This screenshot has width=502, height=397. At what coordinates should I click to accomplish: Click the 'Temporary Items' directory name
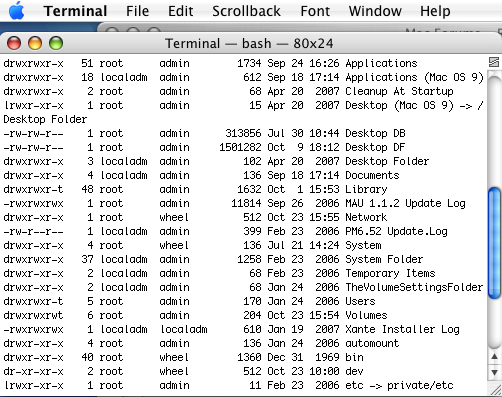tap(390, 273)
